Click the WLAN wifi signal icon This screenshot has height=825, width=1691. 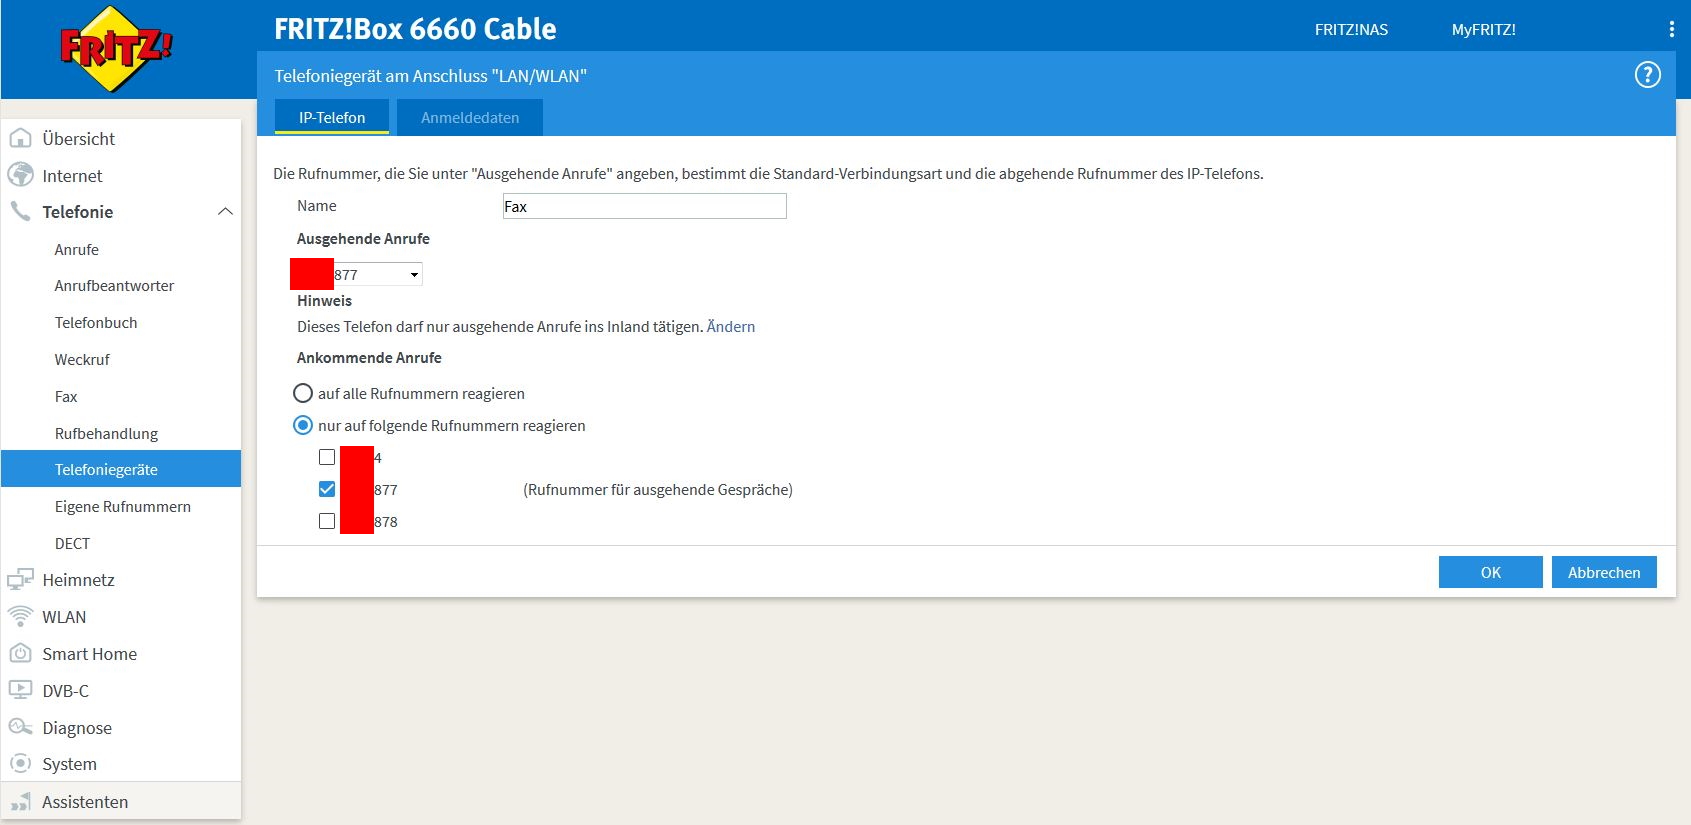pyautogui.click(x=20, y=617)
